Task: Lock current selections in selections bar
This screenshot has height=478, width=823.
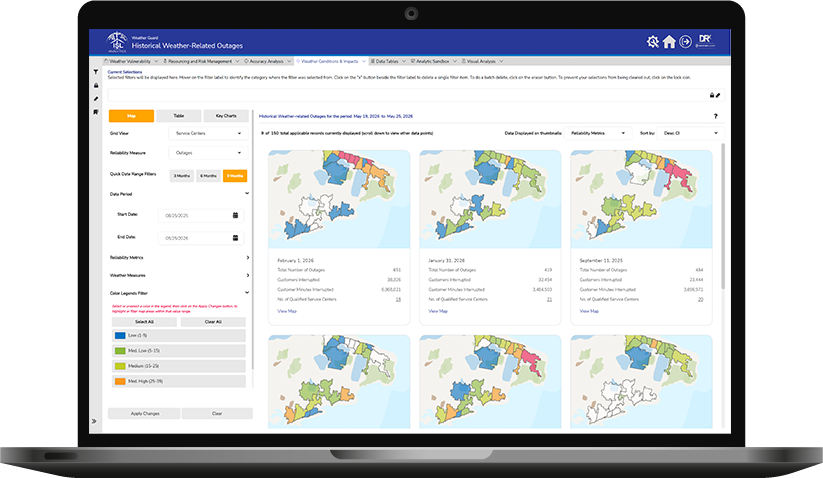Action: [712, 95]
